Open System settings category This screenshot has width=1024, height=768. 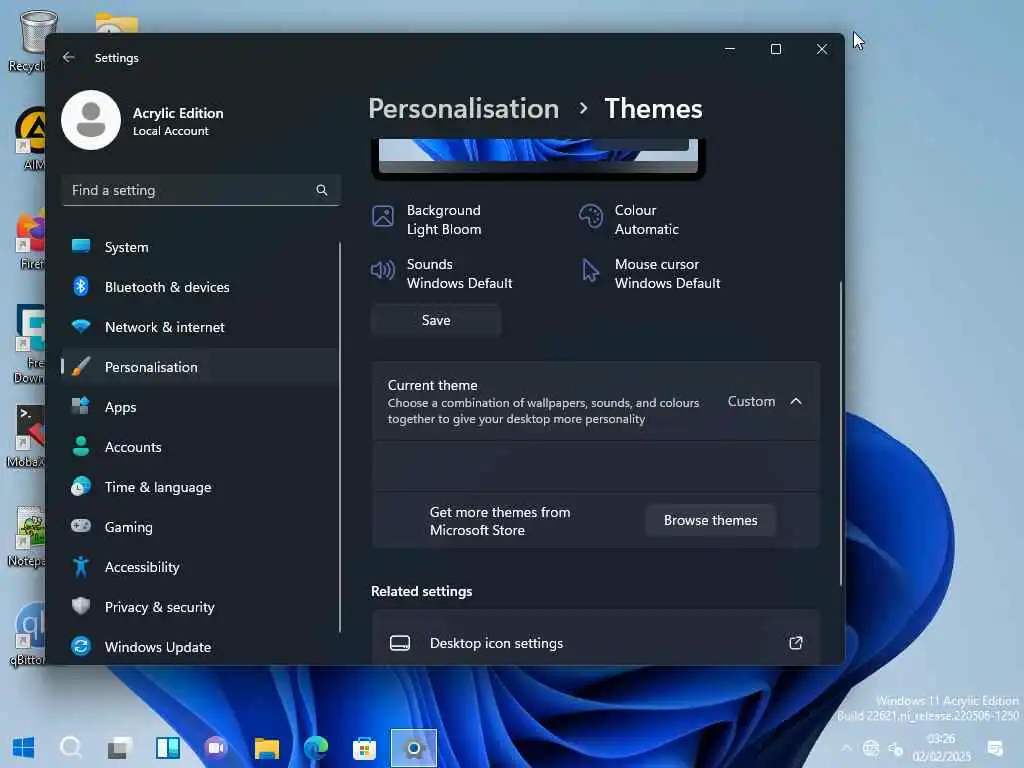[x=200, y=247]
